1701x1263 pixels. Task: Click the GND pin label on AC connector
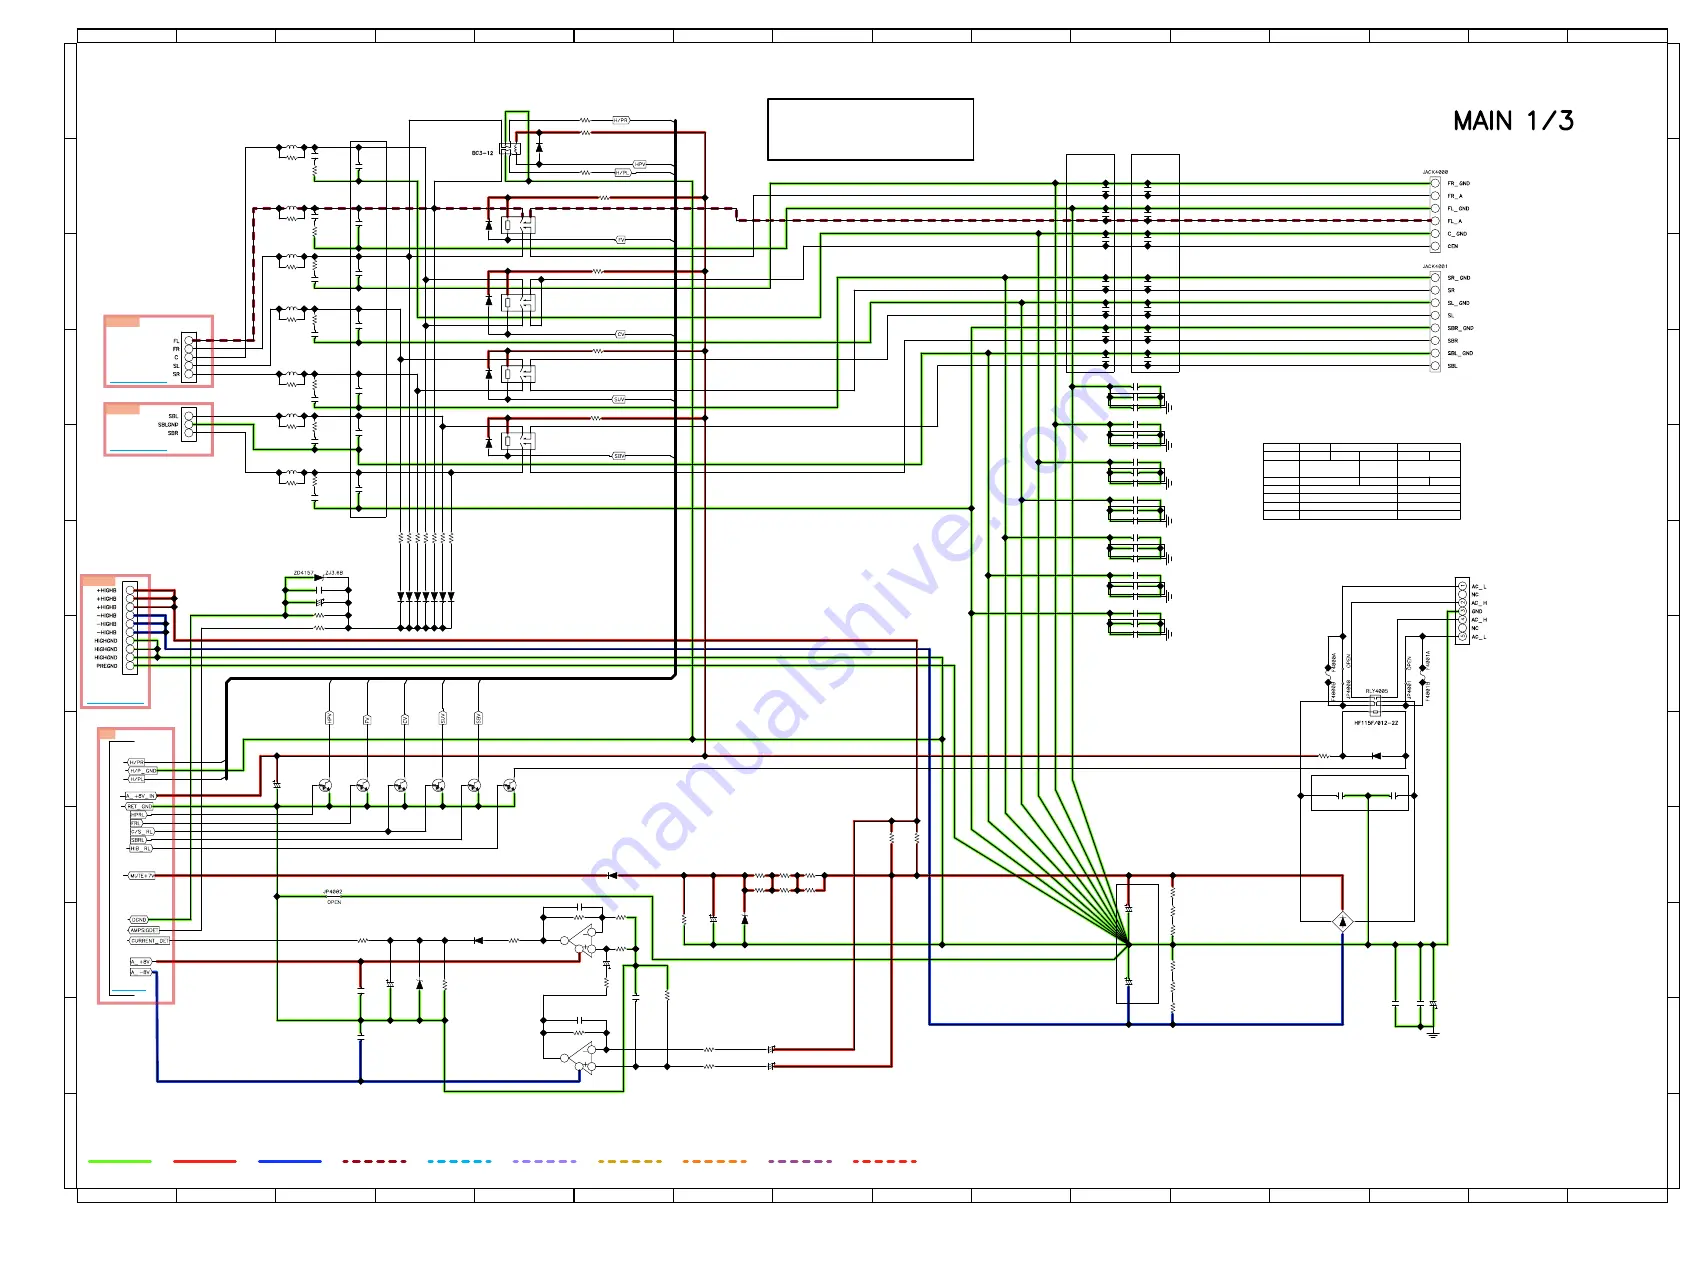pos(1477,612)
